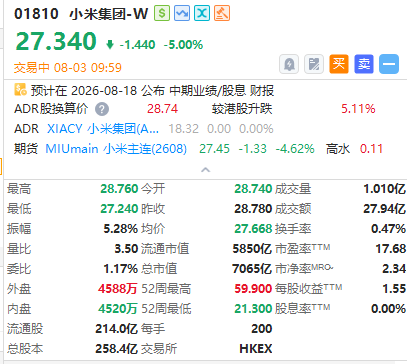Open MIUmain 小米主连(2608) futures link

[x=116, y=149]
